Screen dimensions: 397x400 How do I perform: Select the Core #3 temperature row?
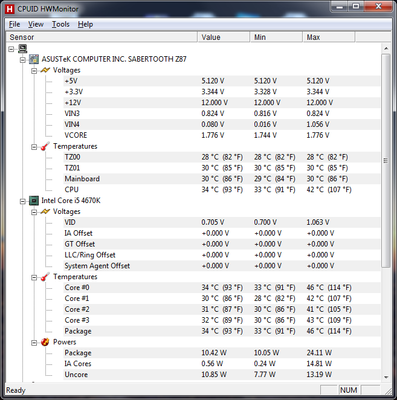click(222, 320)
